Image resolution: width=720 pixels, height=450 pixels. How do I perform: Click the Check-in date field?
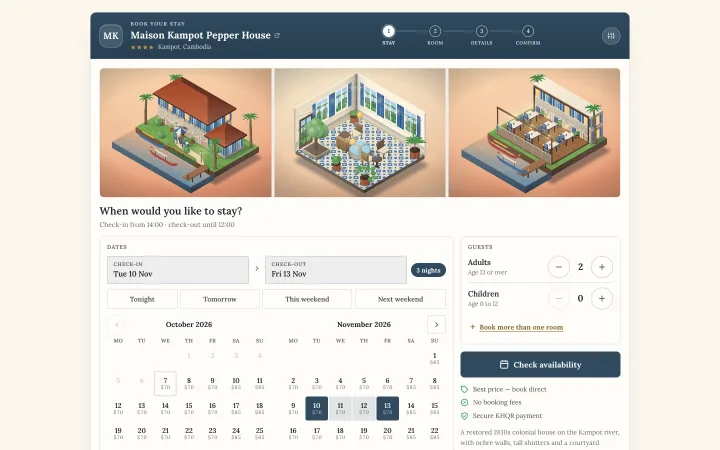(178, 270)
